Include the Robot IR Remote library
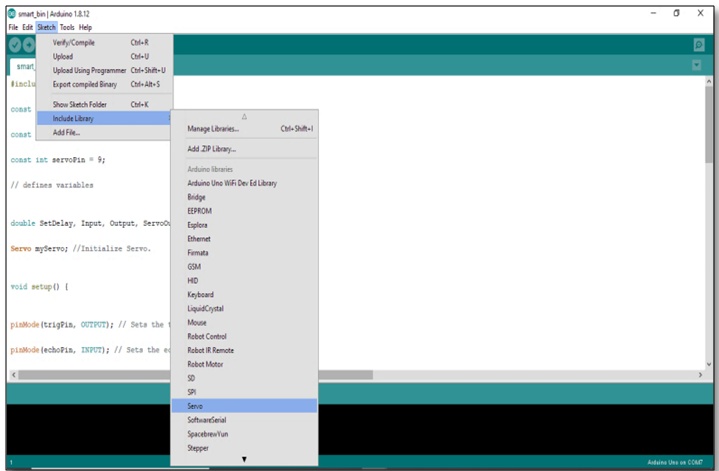The image size is (719, 471). click(244, 350)
